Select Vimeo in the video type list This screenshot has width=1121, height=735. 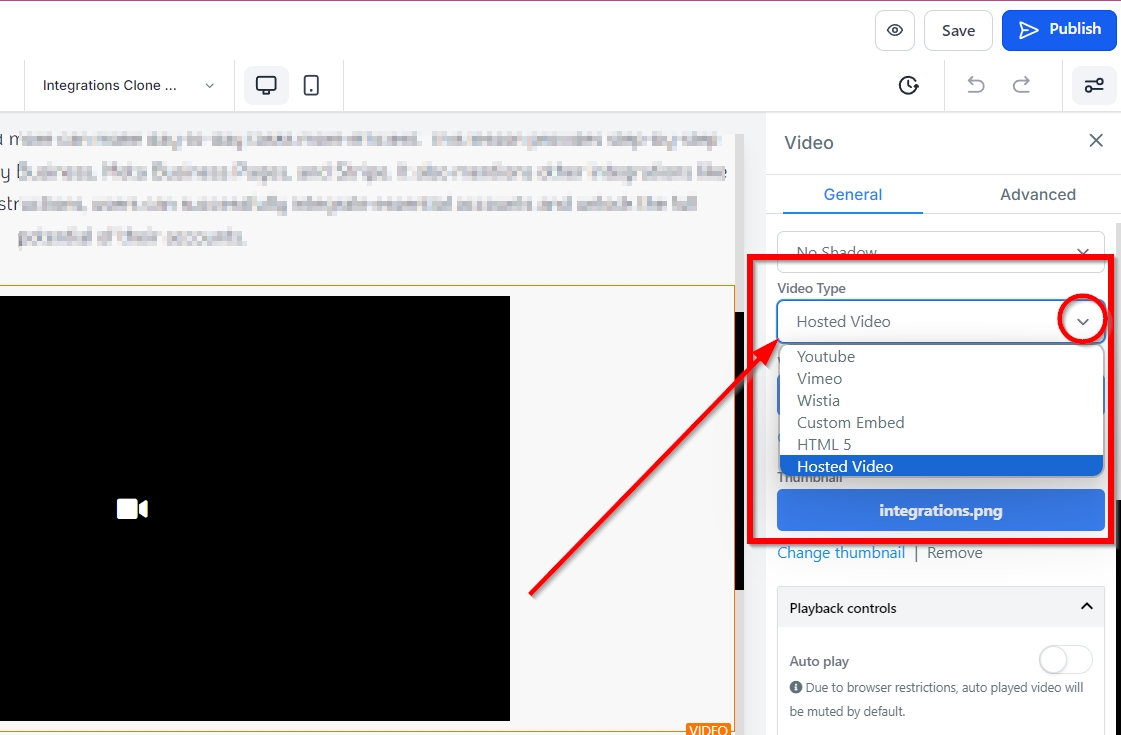[x=819, y=379]
